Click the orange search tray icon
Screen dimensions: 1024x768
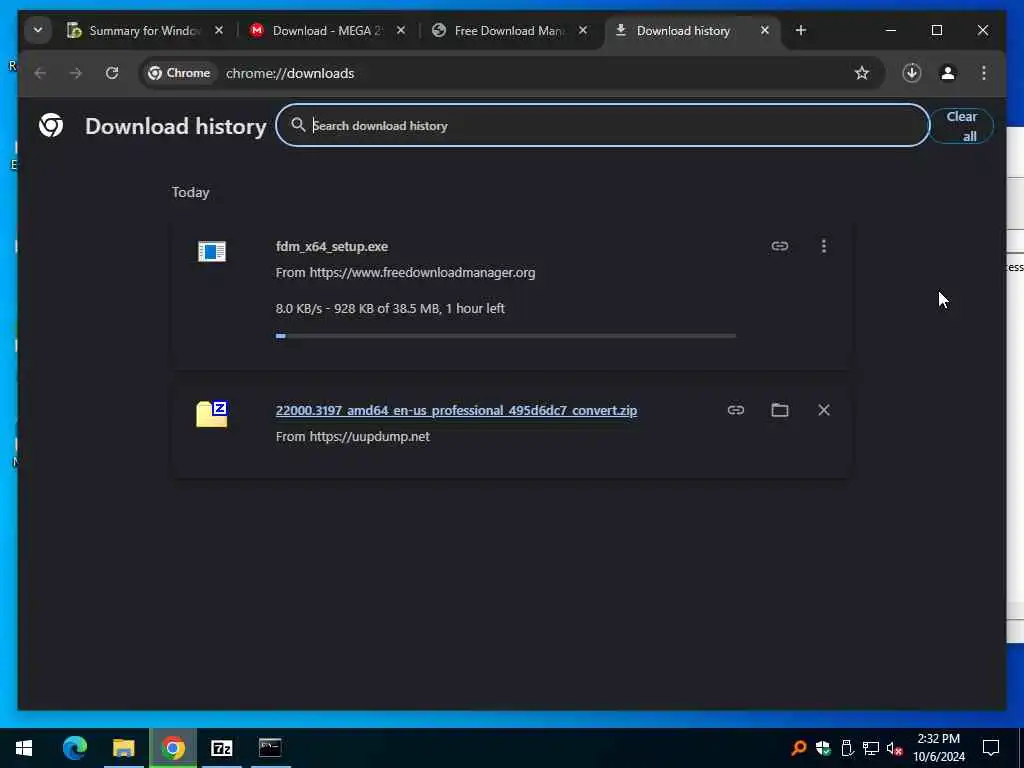pos(798,748)
